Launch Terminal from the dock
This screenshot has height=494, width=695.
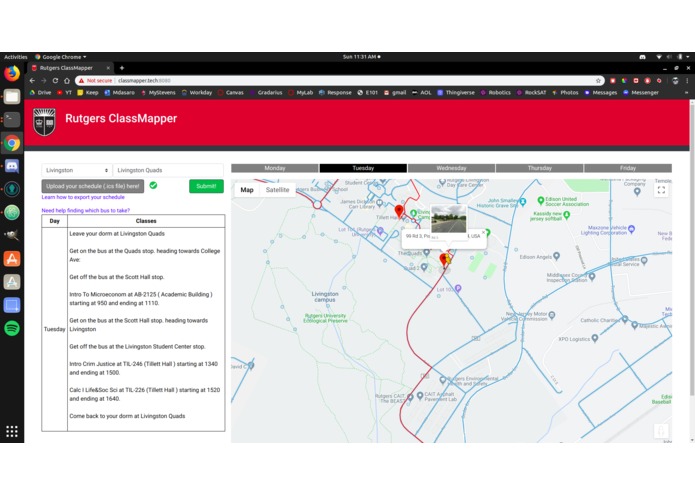pyautogui.click(x=12, y=119)
